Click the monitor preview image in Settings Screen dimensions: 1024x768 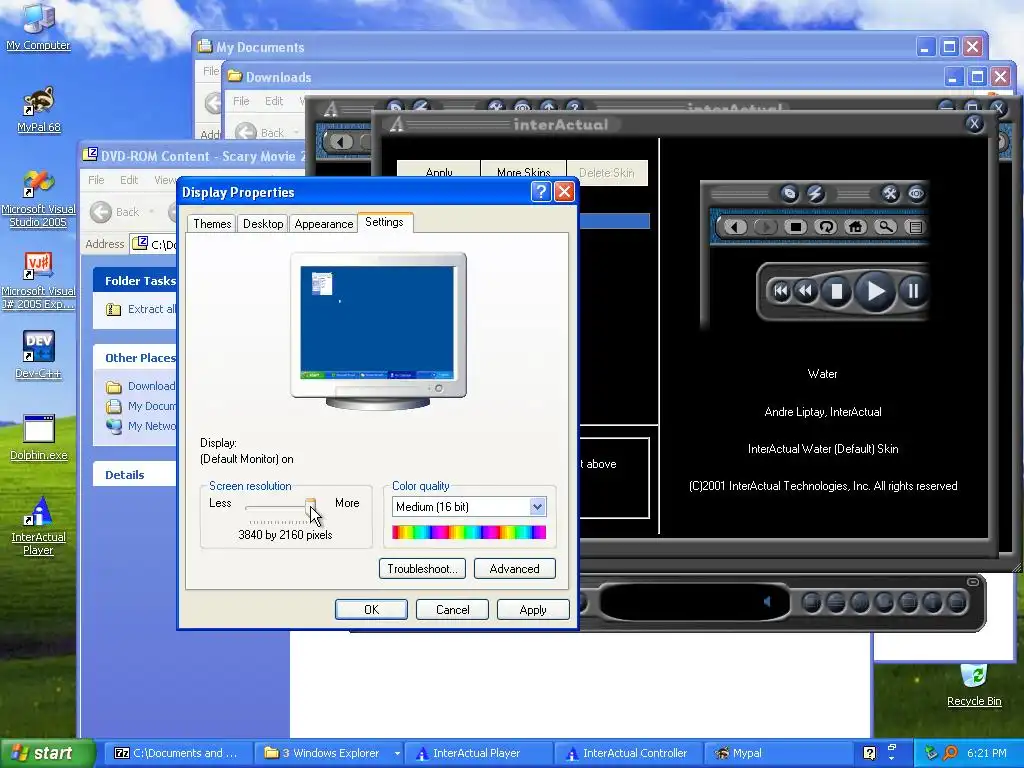378,331
